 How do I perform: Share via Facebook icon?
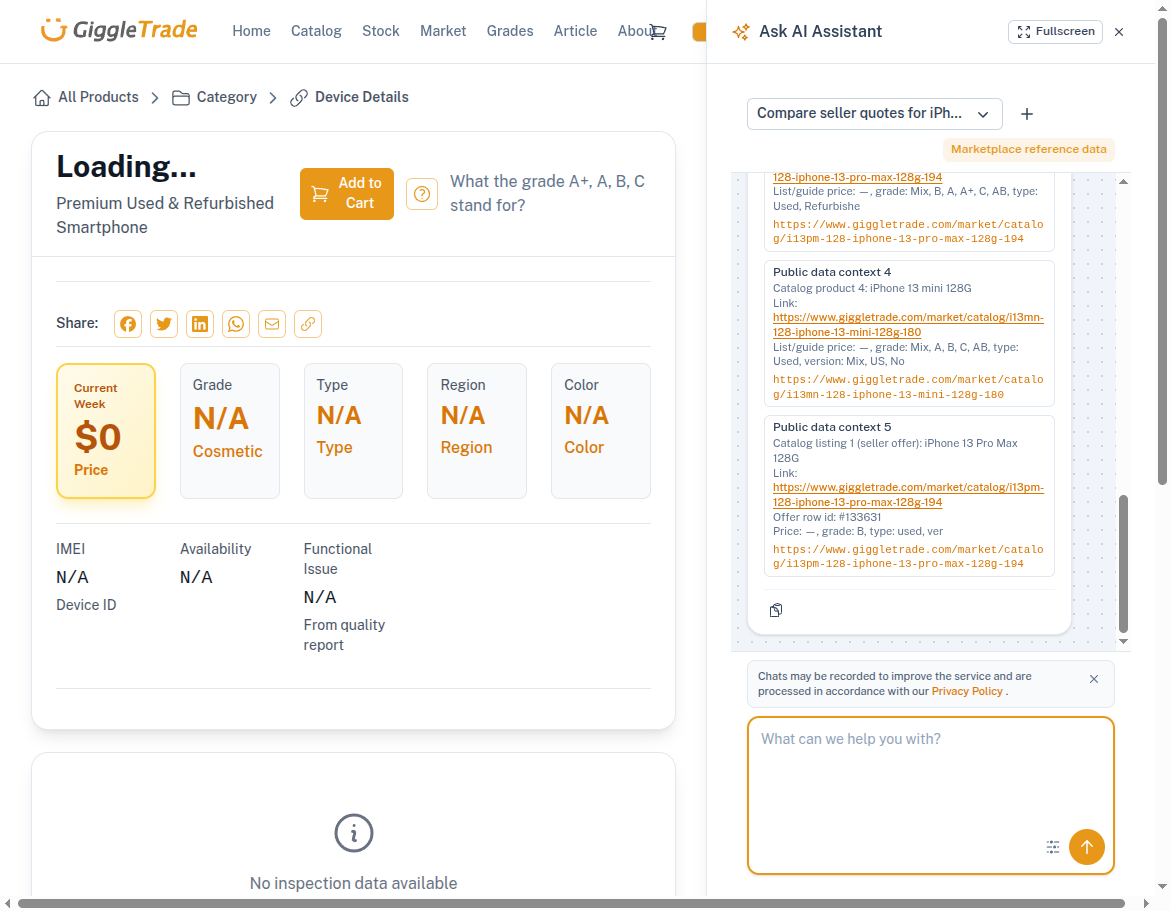(x=128, y=324)
